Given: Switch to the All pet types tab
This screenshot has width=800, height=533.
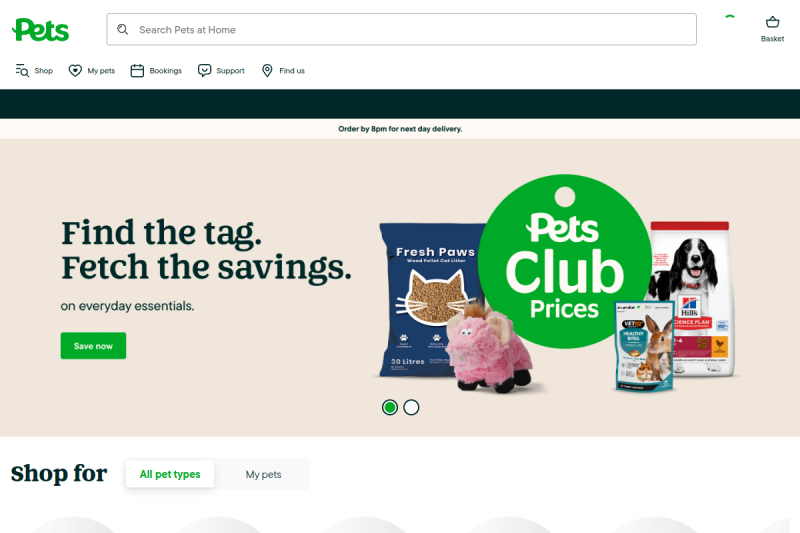Looking at the screenshot, I should 170,474.
